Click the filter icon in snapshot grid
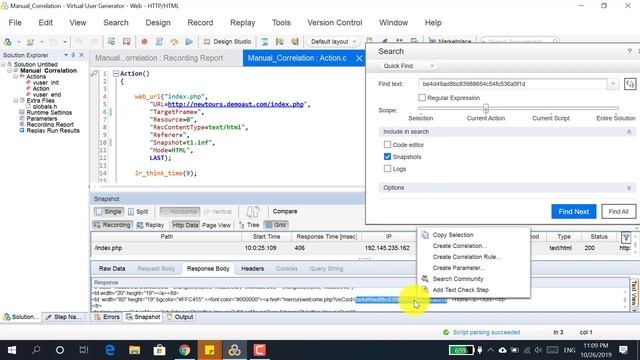Viewport: 640px width, 360px height. pyautogui.click(x=626, y=237)
